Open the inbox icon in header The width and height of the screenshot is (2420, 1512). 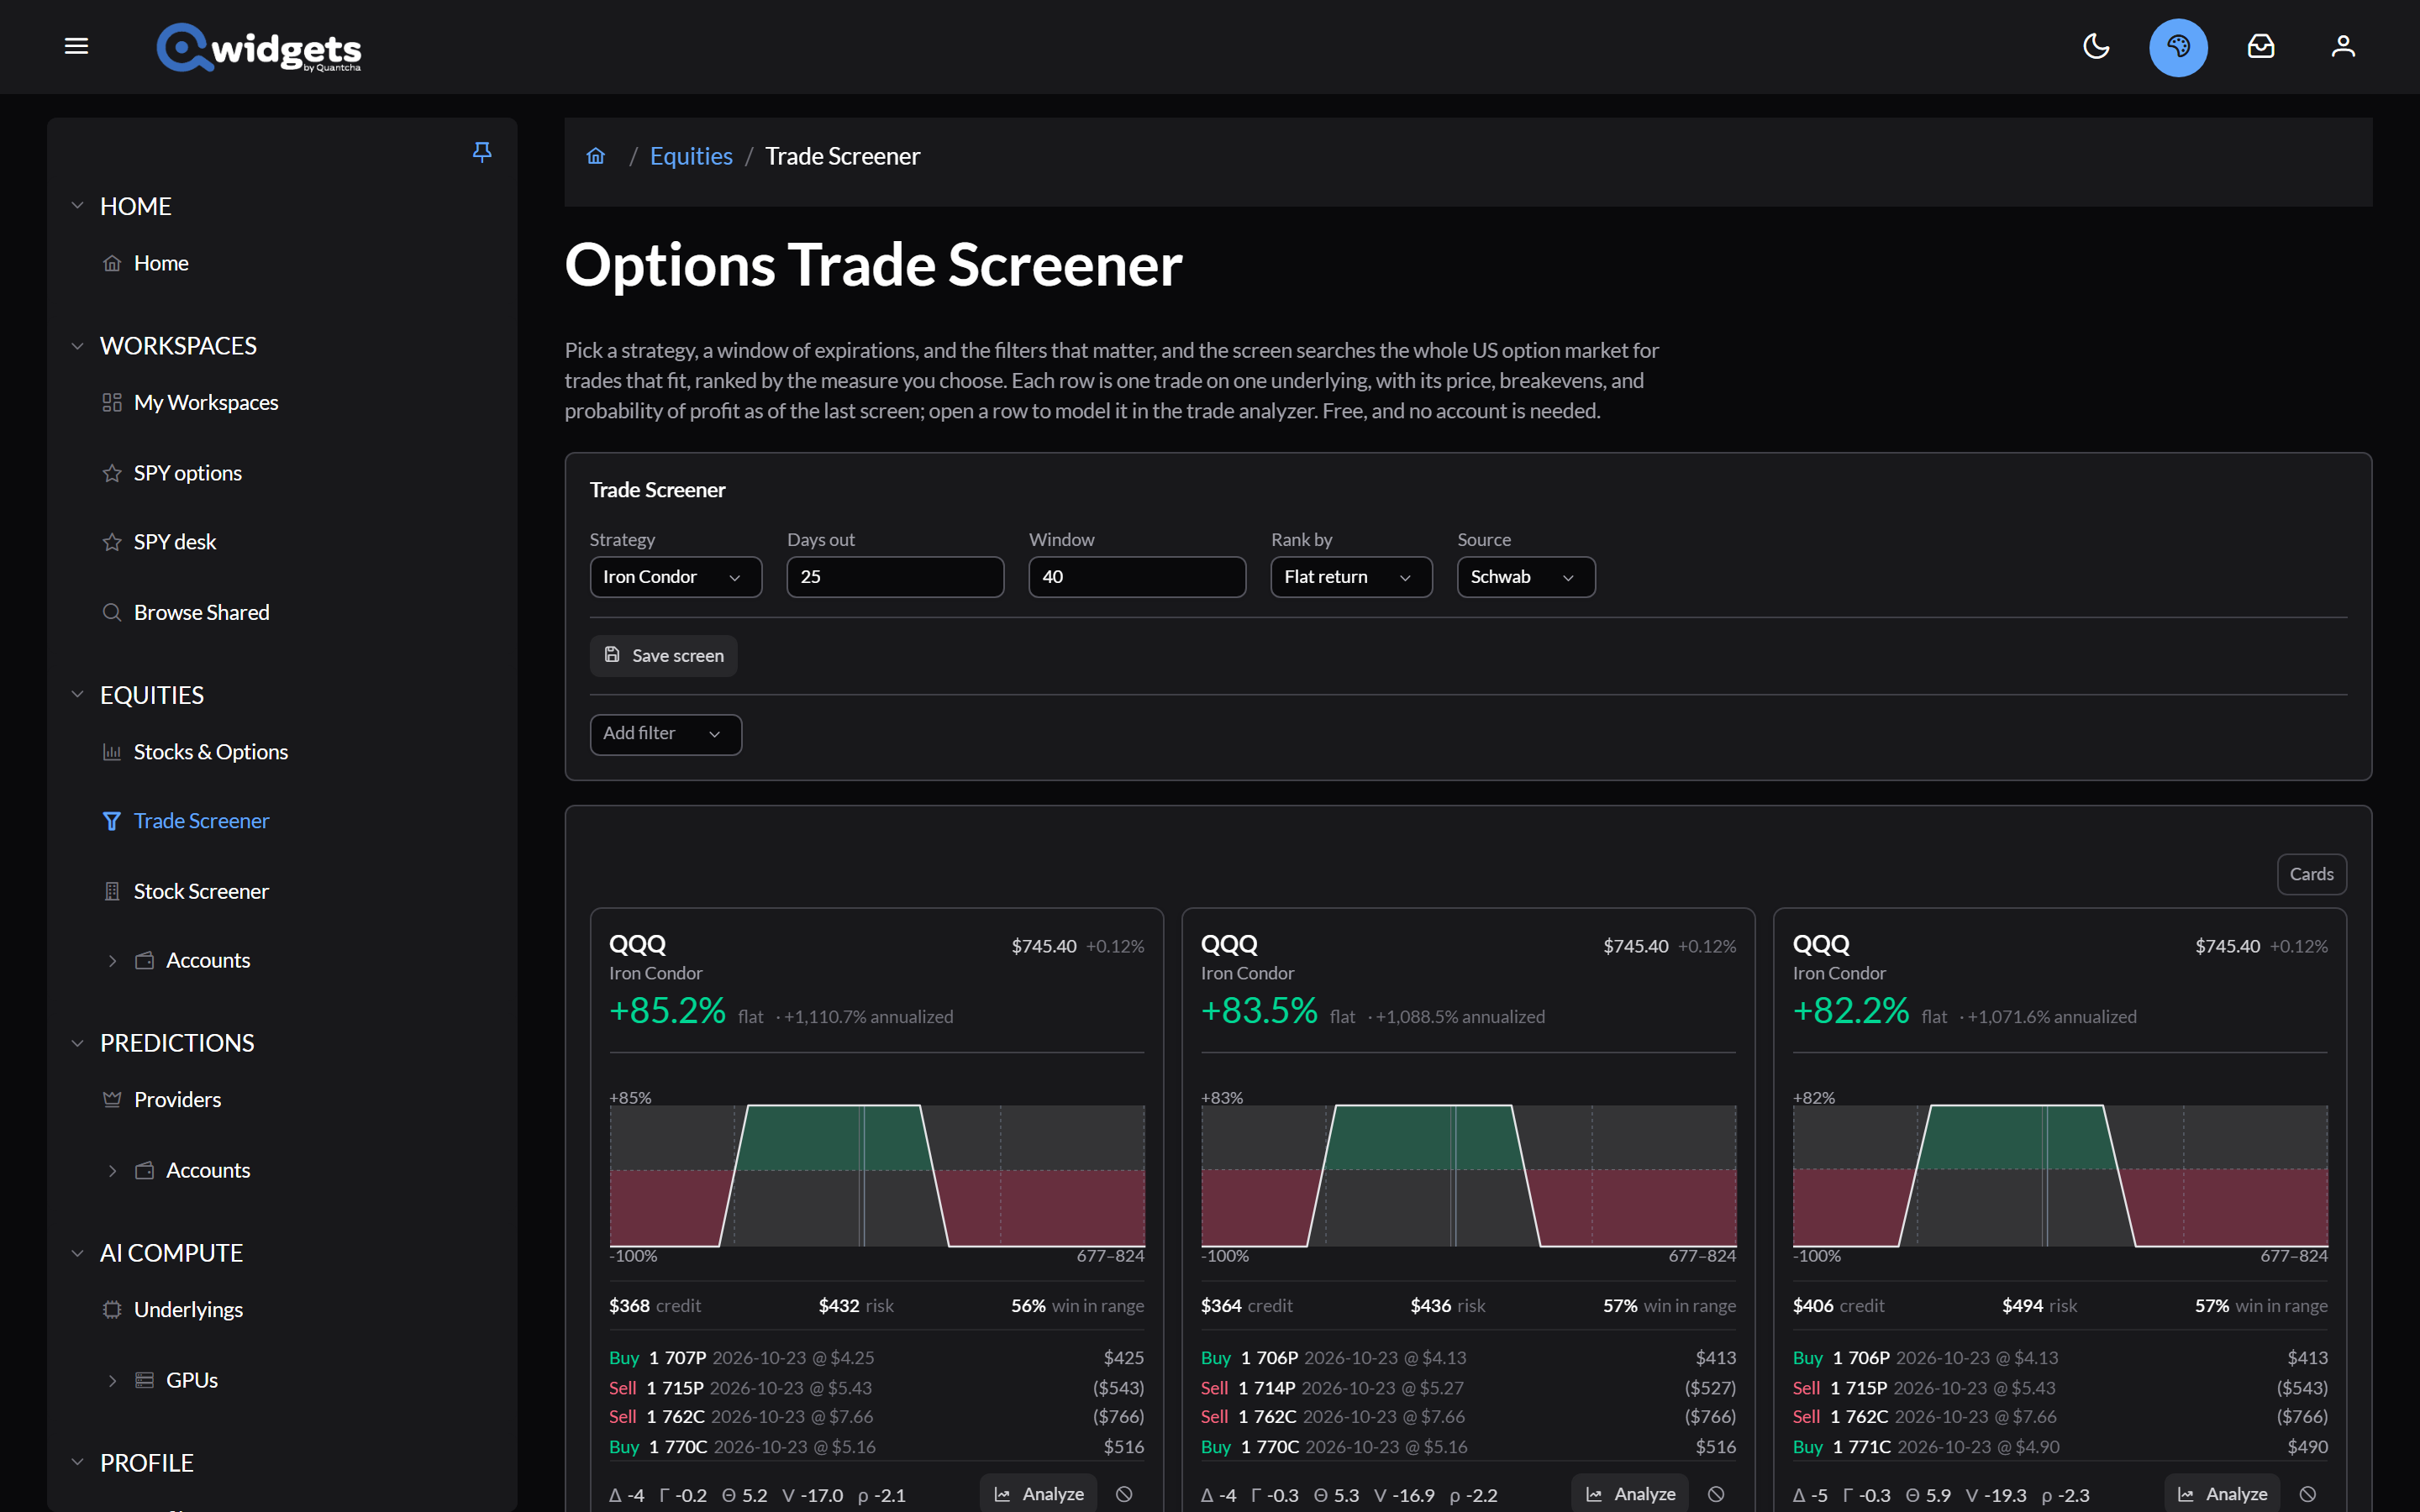(x=2261, y=46)
